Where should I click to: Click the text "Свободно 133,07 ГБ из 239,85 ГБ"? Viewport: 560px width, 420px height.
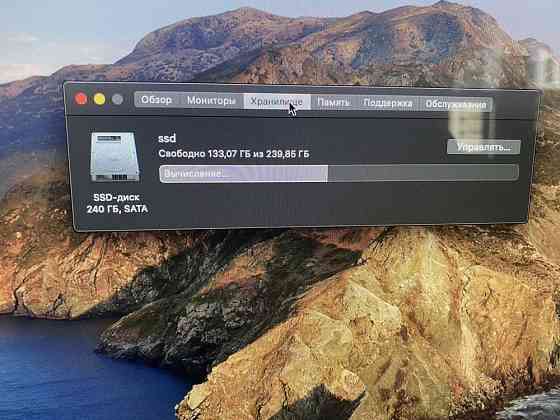click(x=234, y=154)
